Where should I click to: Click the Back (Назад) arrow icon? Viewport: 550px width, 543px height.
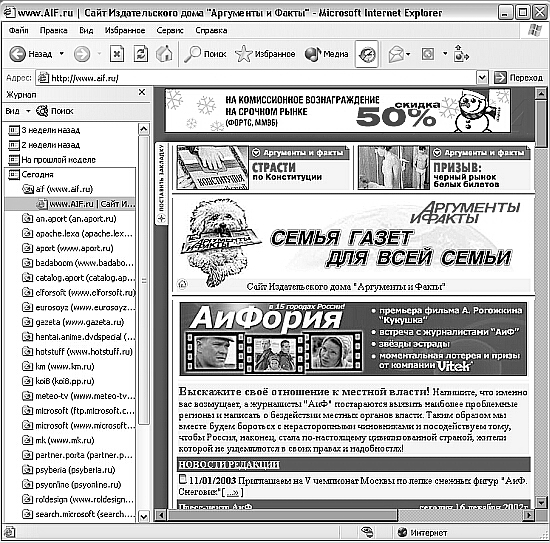18,54
